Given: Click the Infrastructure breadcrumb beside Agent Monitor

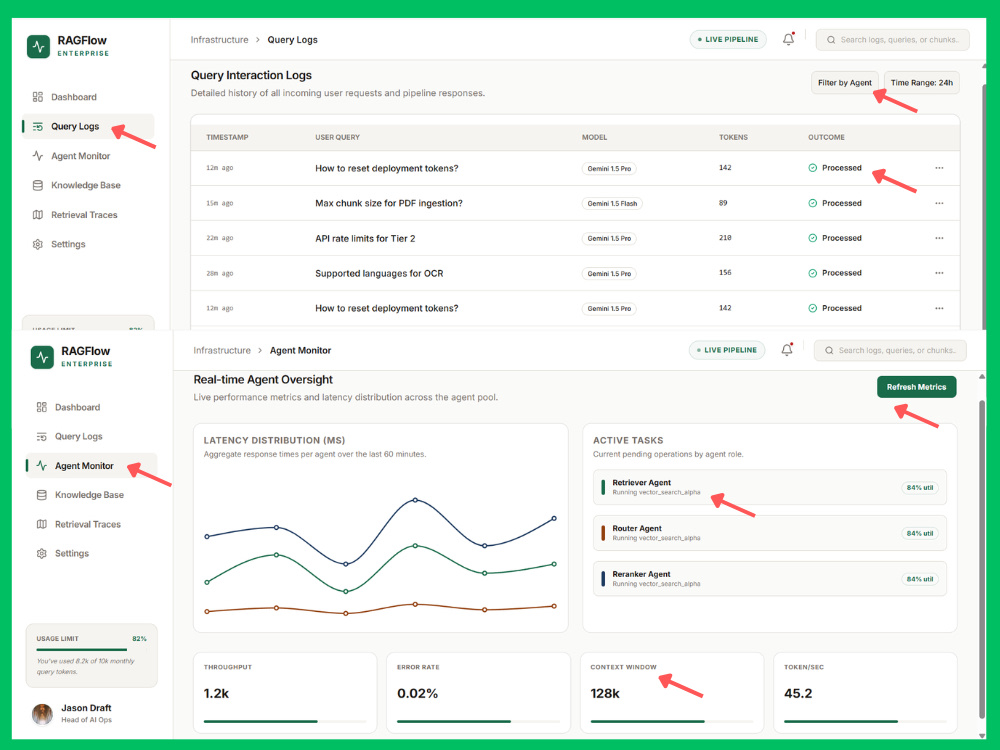Looking at the screenshot, I should point(222,350).
